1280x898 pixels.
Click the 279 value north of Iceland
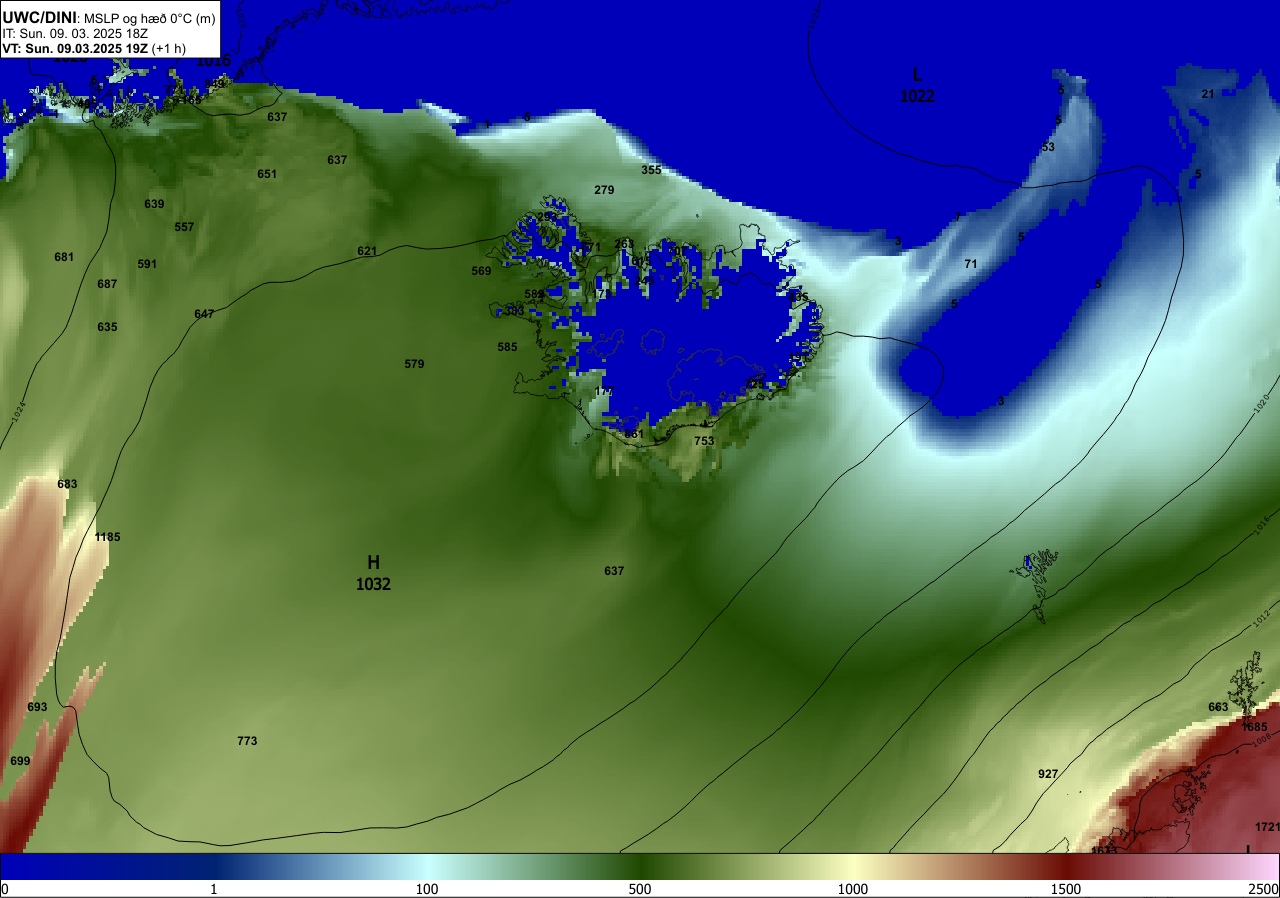tap(604, 190)
